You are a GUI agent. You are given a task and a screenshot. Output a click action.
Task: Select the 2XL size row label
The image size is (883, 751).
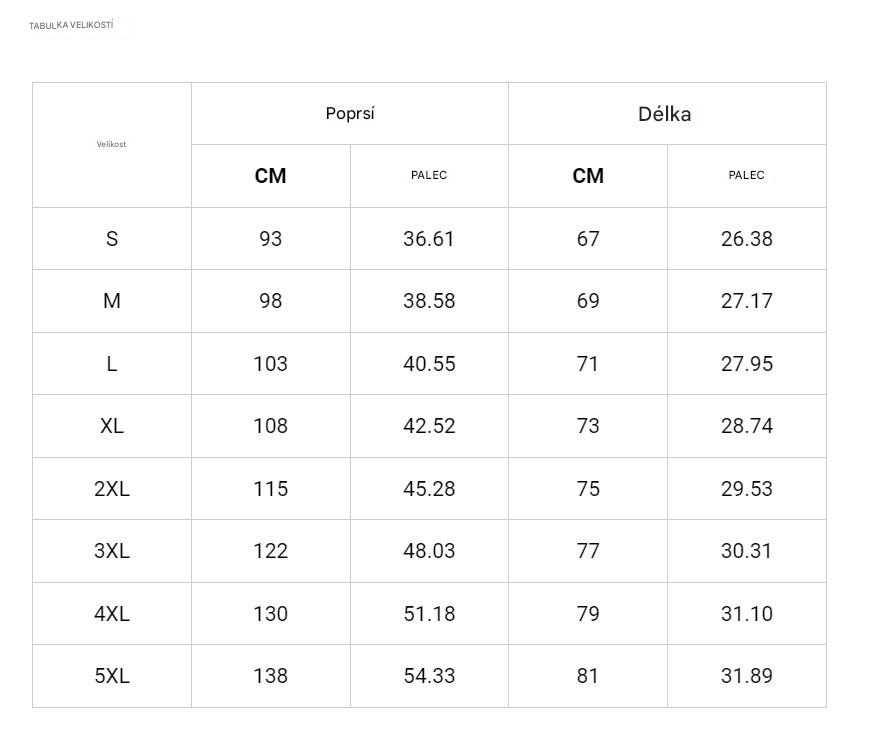(x=112, y=489)
